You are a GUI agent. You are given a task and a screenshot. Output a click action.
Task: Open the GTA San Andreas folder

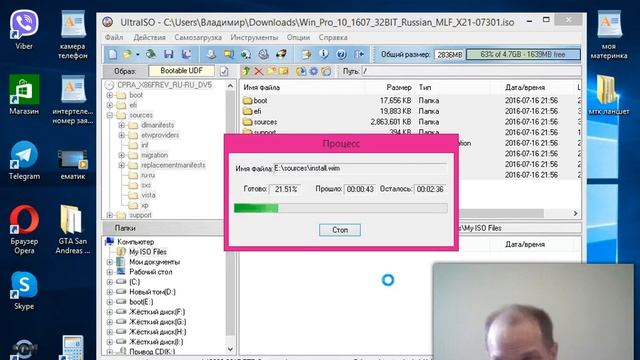pos(72,229)
